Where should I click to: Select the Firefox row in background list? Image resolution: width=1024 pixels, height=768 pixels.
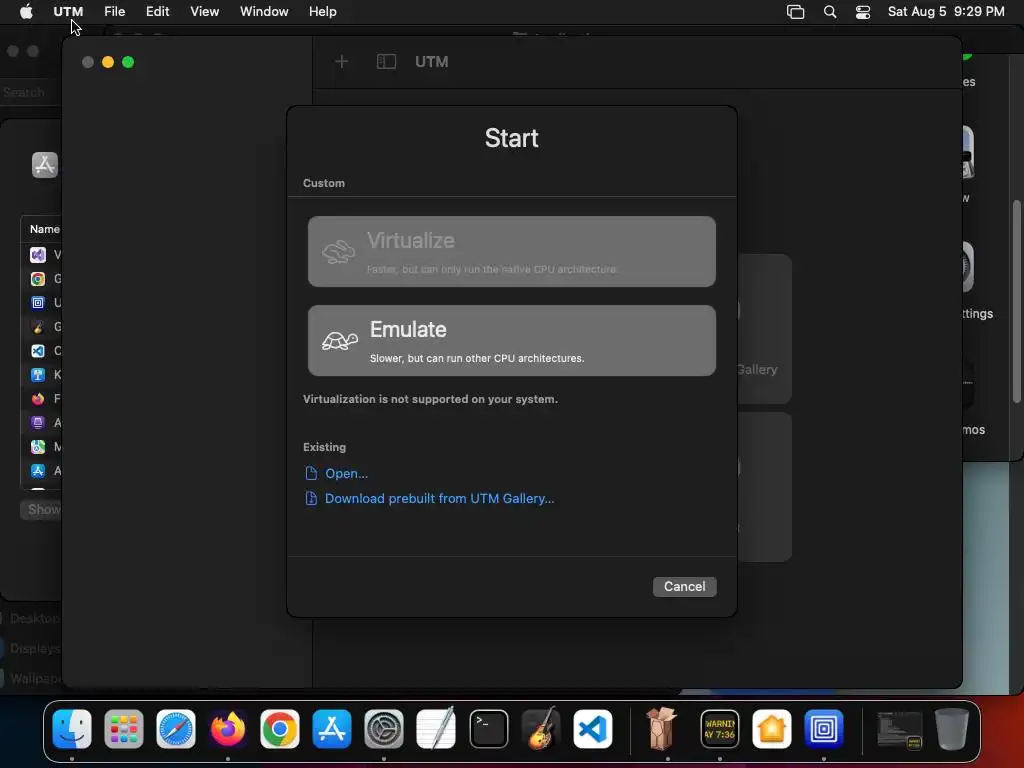point(42,398)
